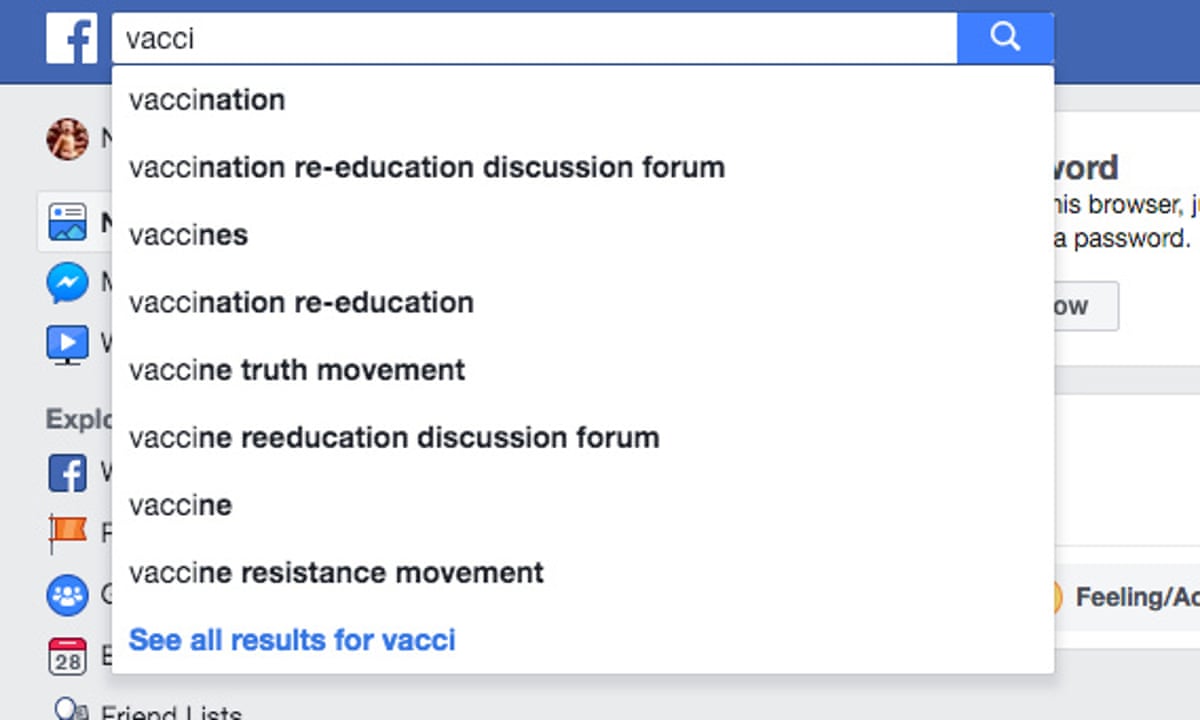Open the News Feed sidebar icon
This screenshot has width=1200, height=720.
68,222
